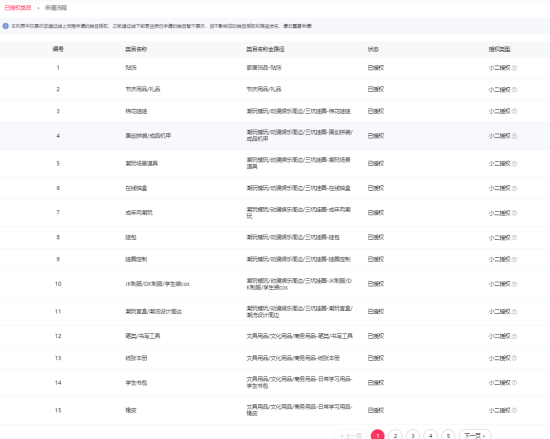
Task: Click help icon beside 小二授权 in row 12
Action: pos(514,336)
